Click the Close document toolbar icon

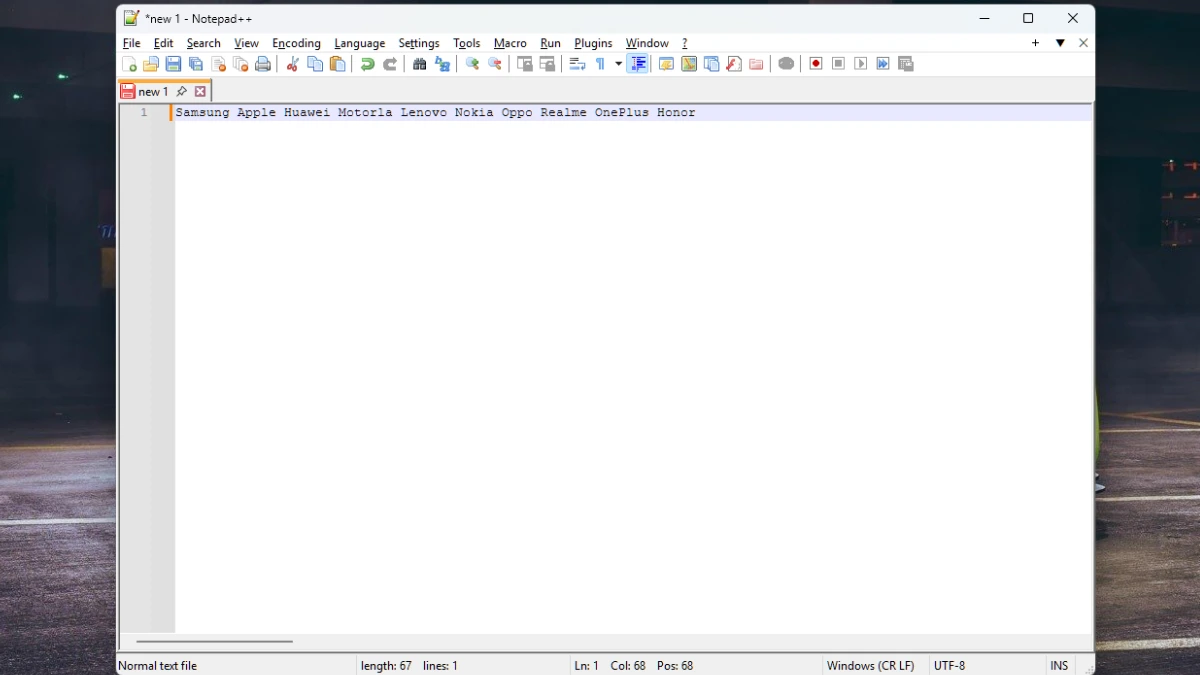(x=218, y=64)
